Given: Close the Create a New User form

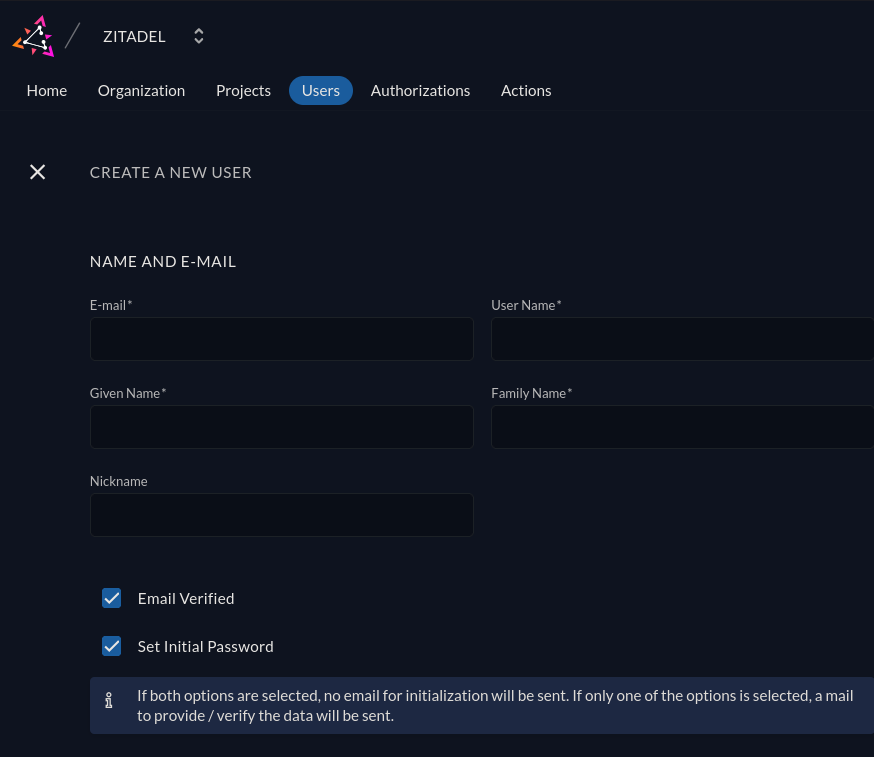Looking at the screenshot, I should click(37, 172).
